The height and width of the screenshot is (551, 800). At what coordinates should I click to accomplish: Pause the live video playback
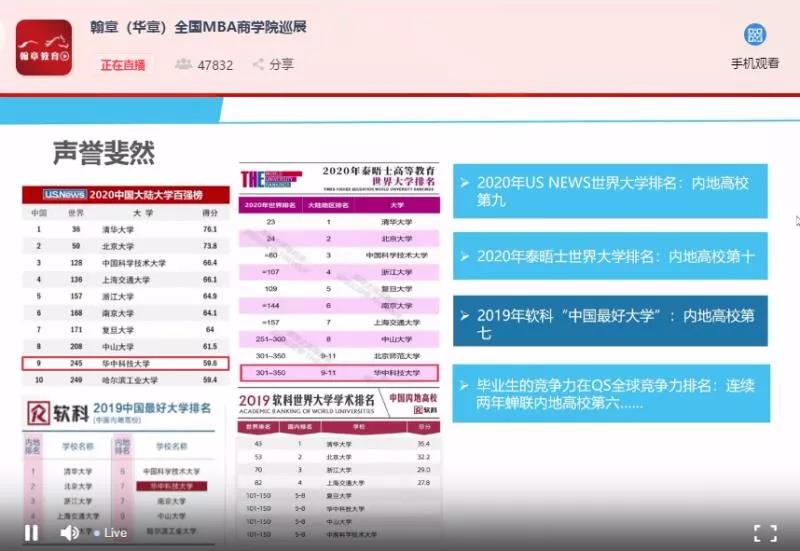(x=32, y=533)
